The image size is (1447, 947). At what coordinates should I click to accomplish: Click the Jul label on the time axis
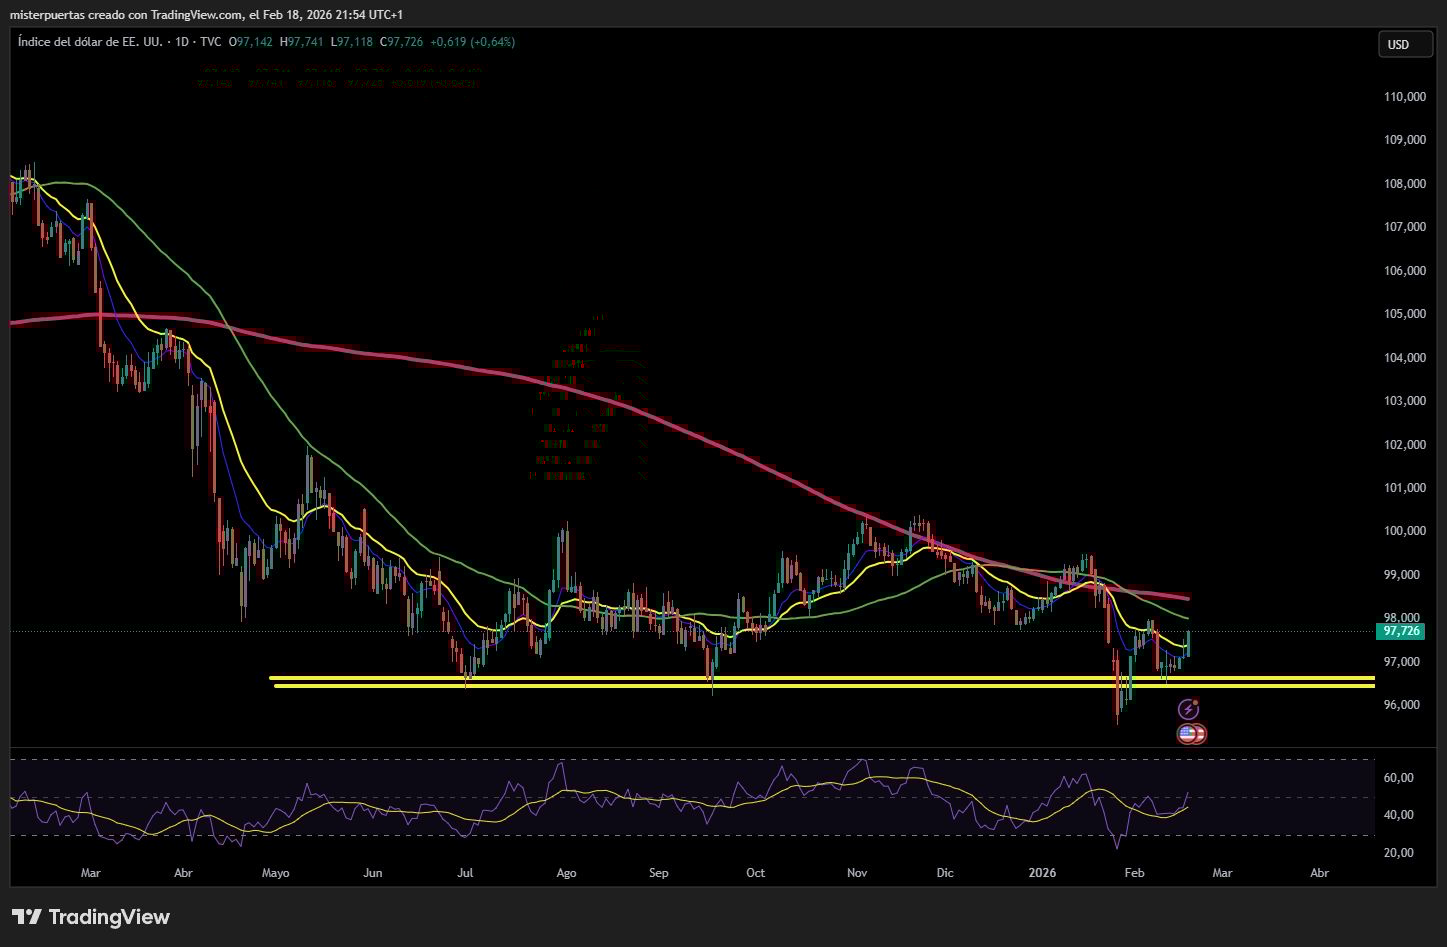[x=465, y=873]
